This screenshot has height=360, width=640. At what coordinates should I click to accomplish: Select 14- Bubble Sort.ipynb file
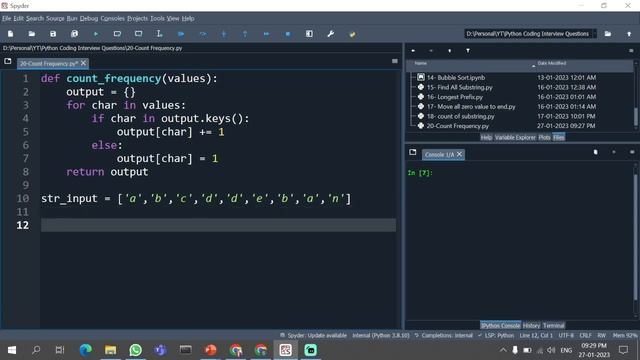(x=456, y=78)
